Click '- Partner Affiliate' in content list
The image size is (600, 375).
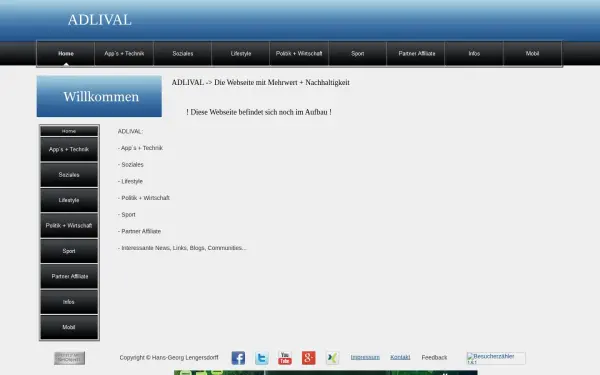click(140, 231)
